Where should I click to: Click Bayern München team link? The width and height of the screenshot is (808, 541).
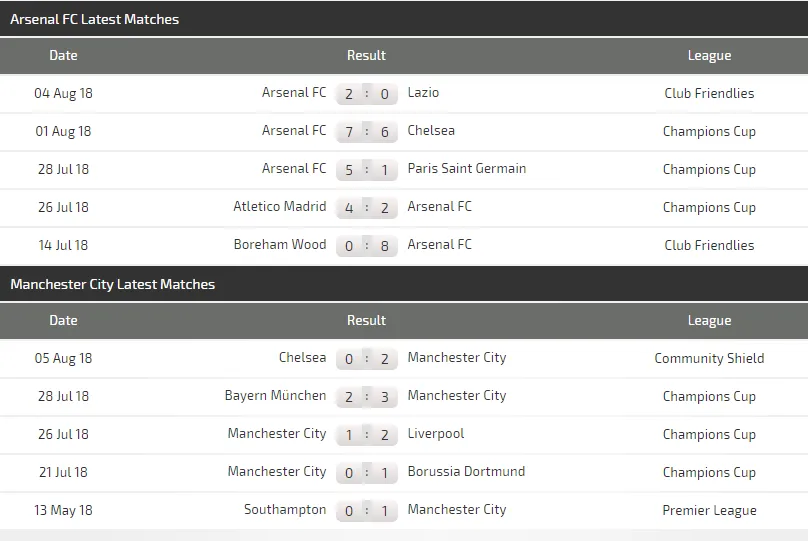tap(275, 396)
